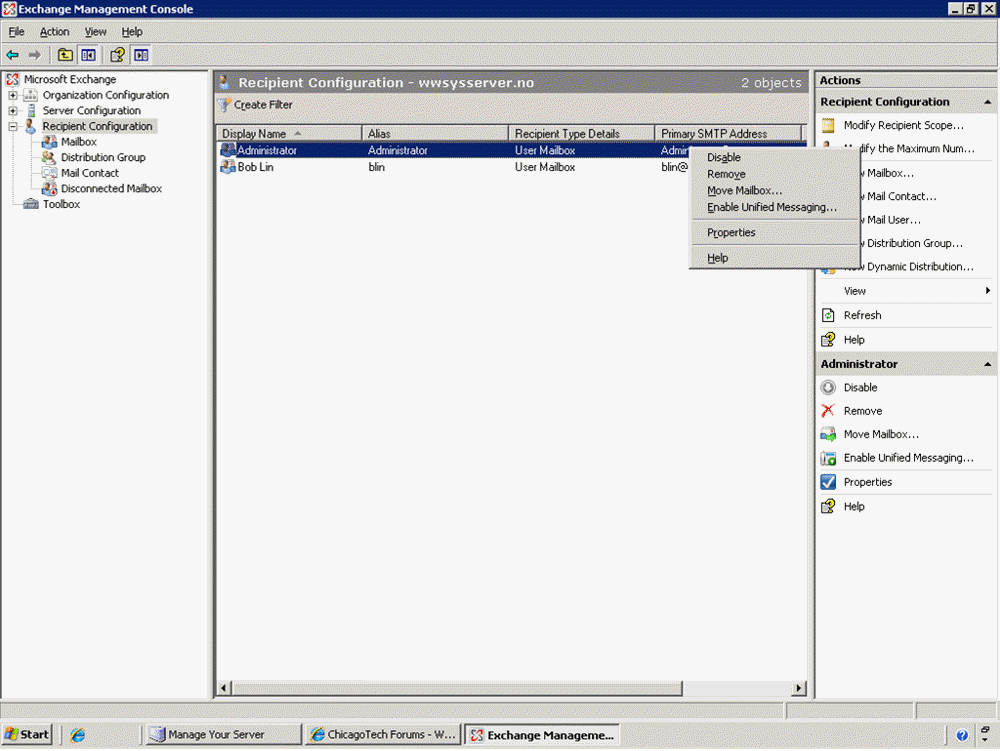1000x751 pixels.
Task: Click the left scroll arrow of results pane
Action: [x=224, y=688]
